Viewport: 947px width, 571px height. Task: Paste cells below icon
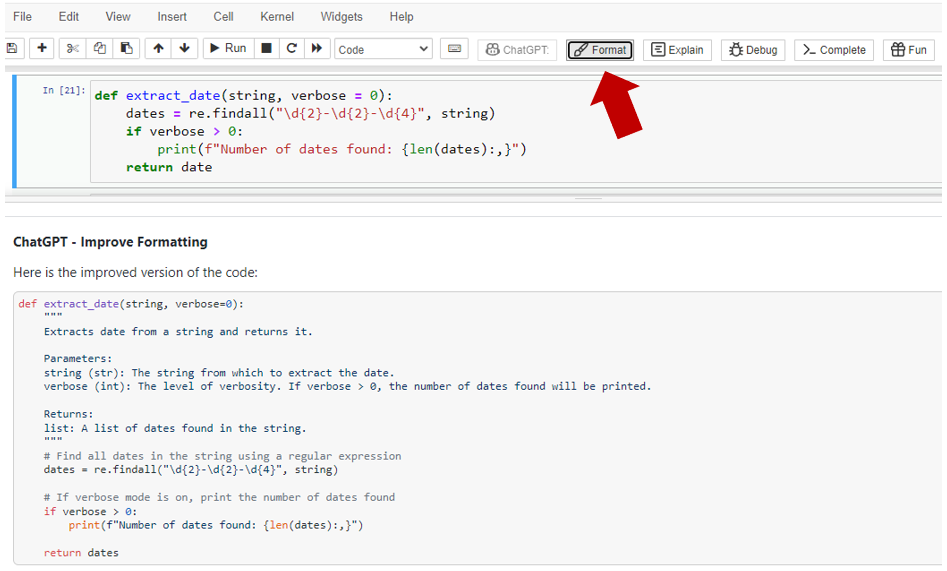[126, 49]
